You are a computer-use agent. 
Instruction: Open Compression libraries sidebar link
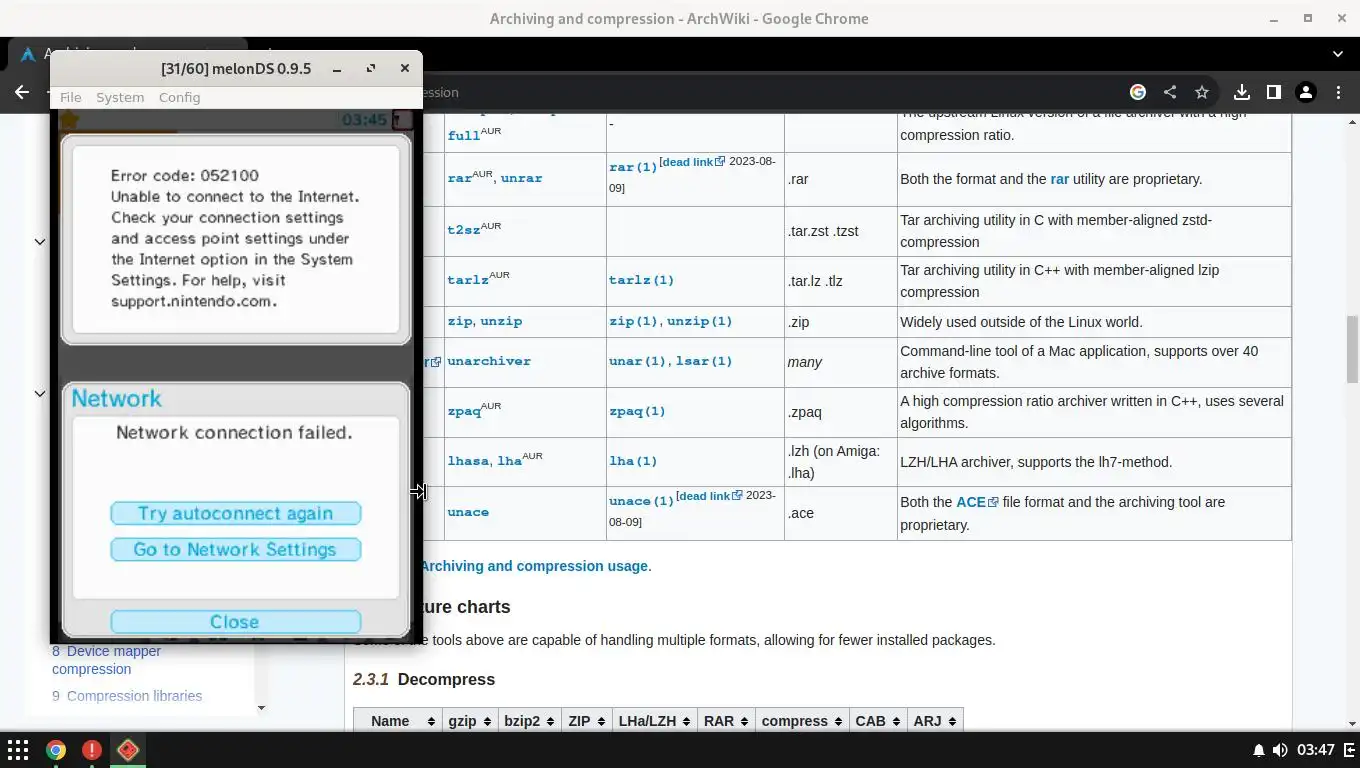click(x=127, y=696)
